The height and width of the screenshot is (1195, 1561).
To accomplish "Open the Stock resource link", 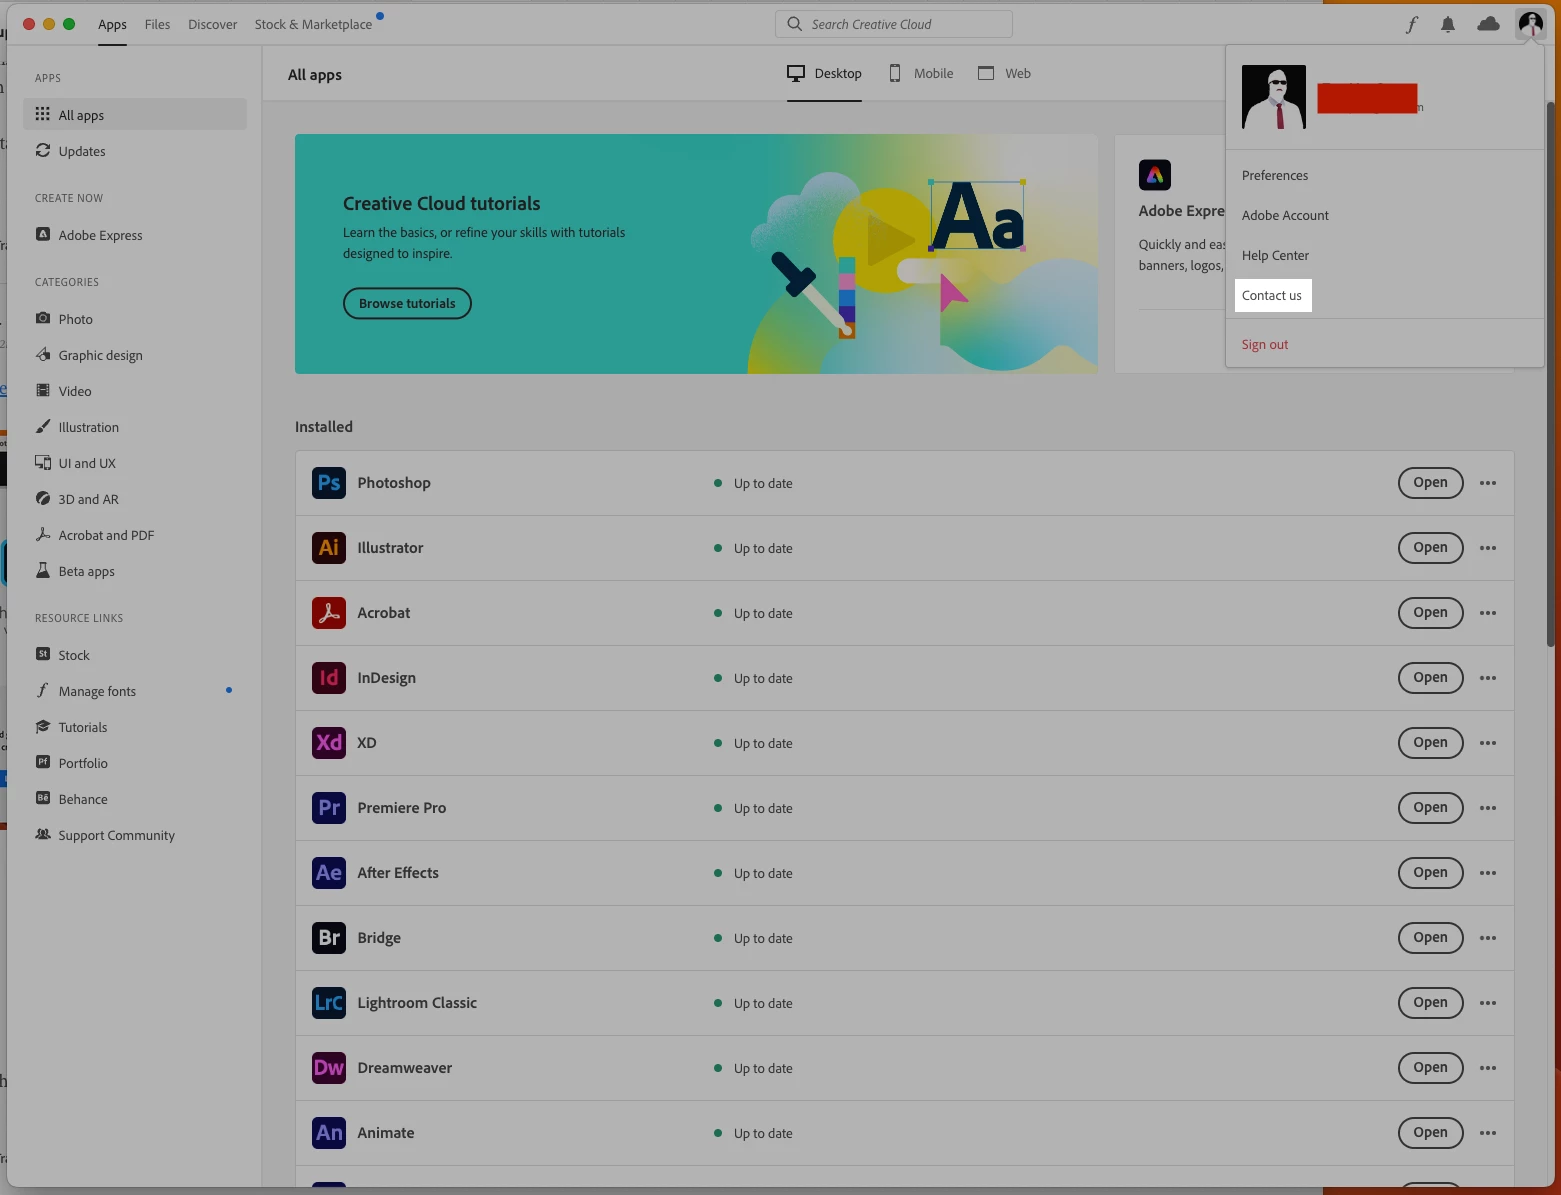I will click(135, 655).
